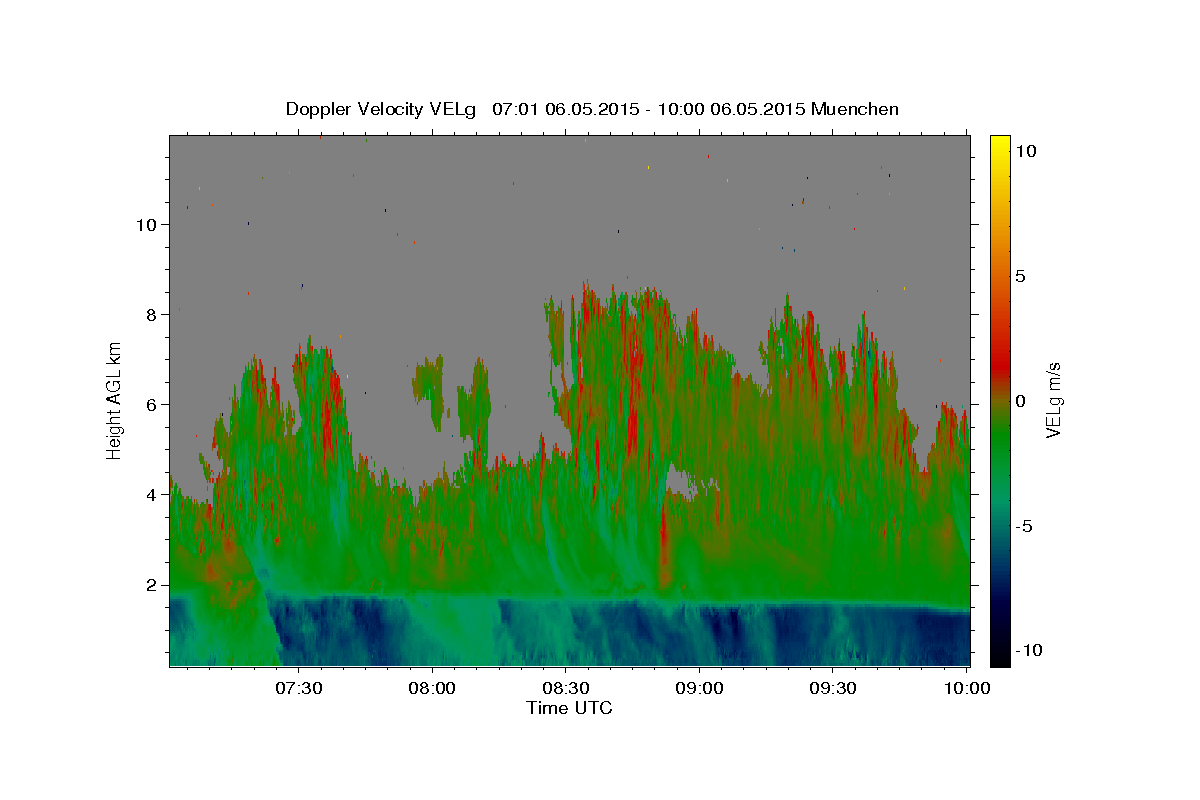Click the "07:30" time tick label

click(299, 688)
